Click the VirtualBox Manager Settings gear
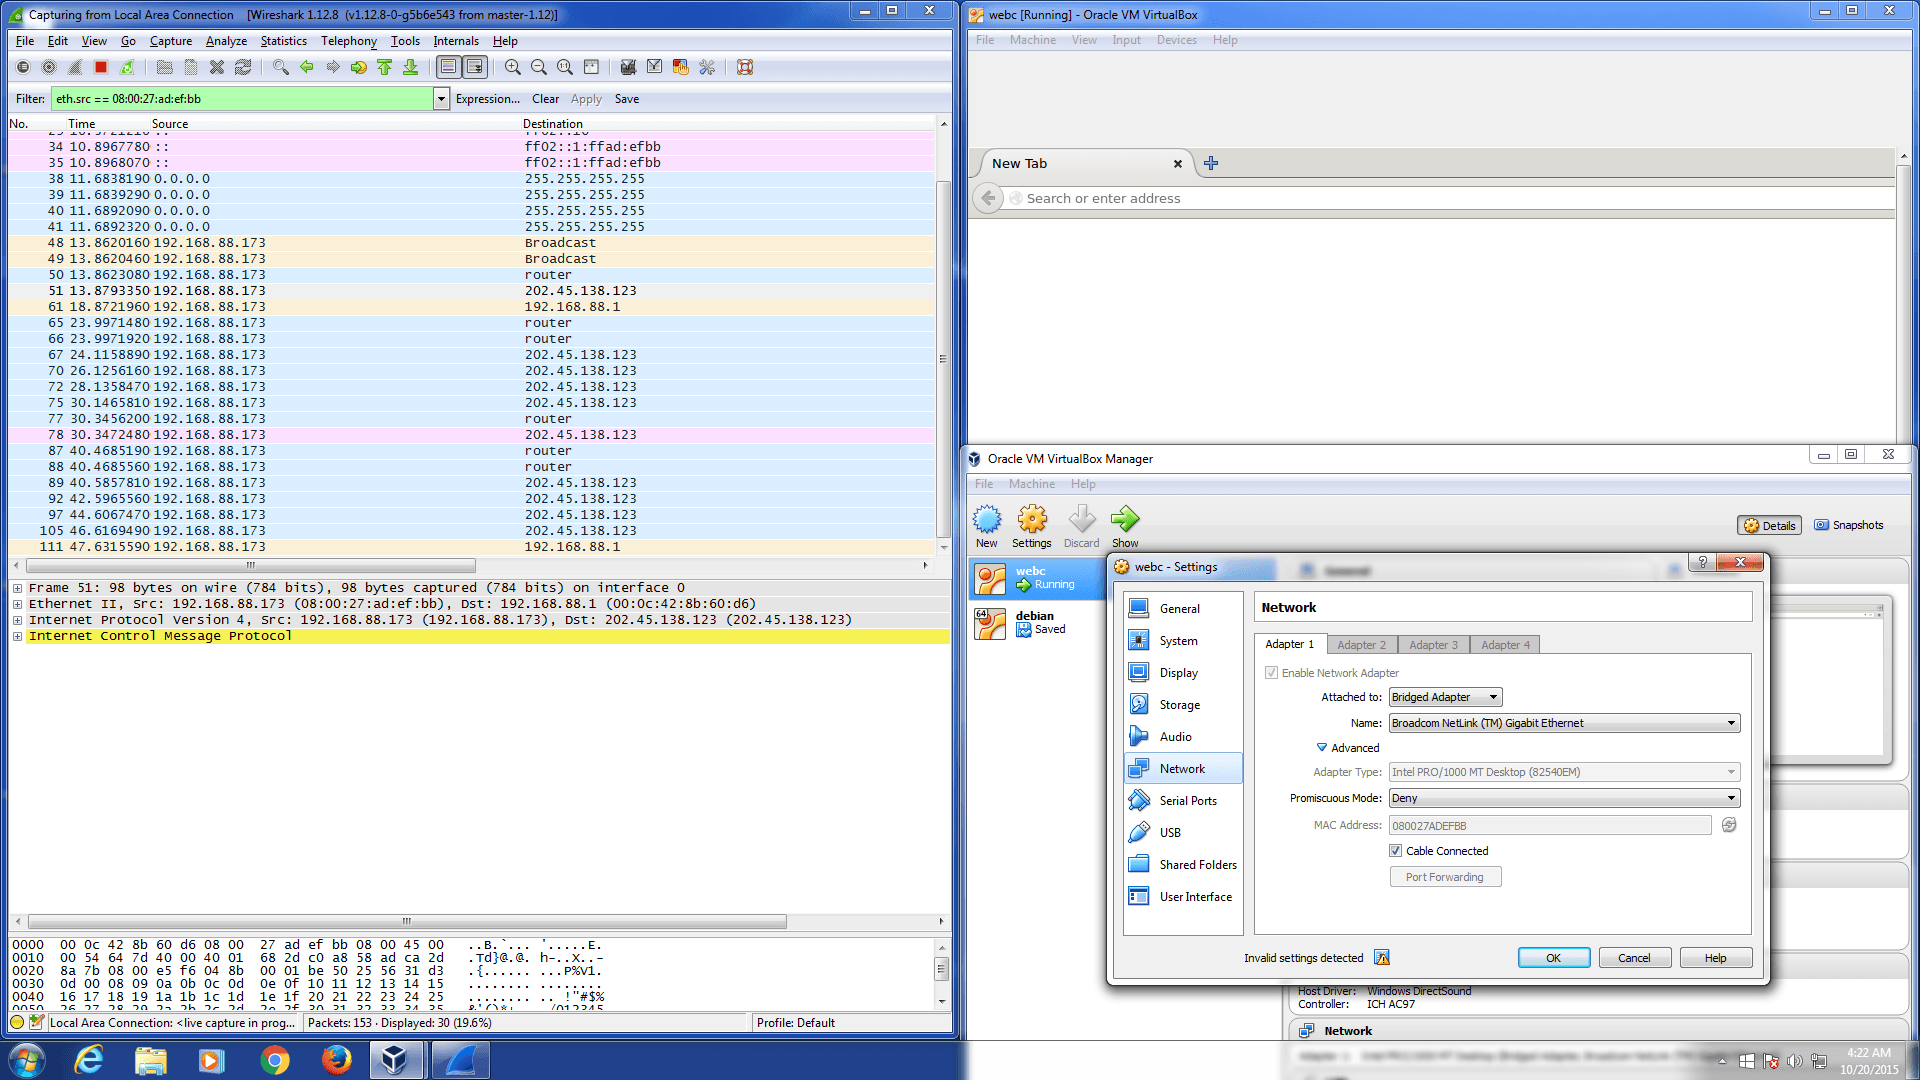The image size is (1920, 1080). 1031,526
